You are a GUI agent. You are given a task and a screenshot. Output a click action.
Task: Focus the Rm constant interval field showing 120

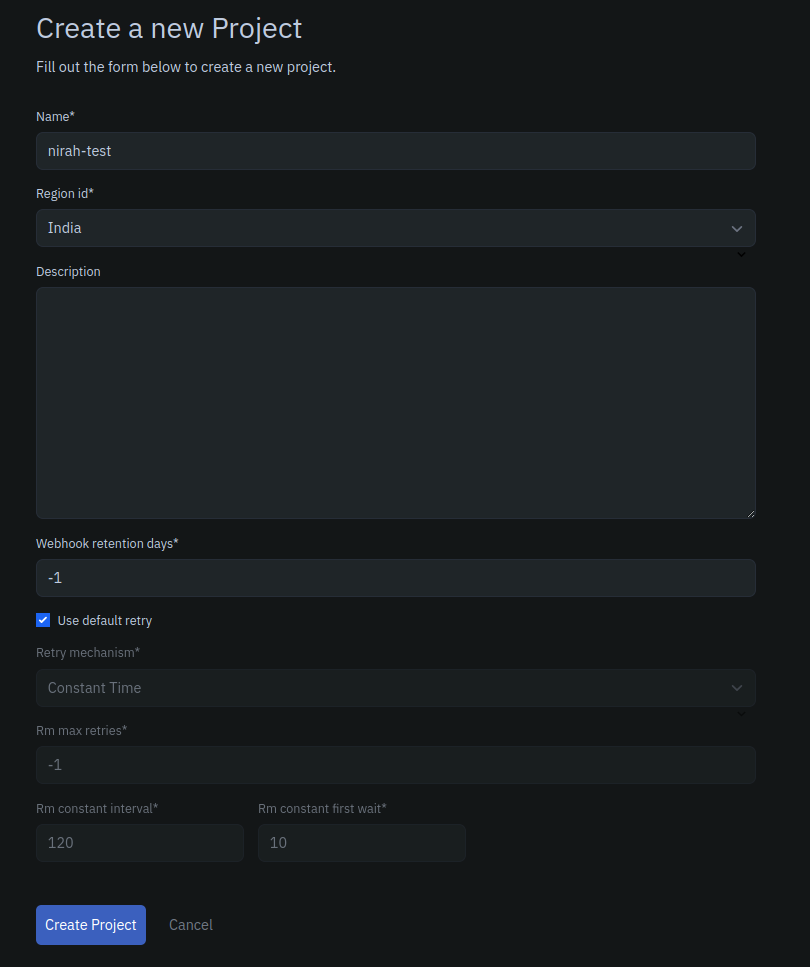pos(139,842)
